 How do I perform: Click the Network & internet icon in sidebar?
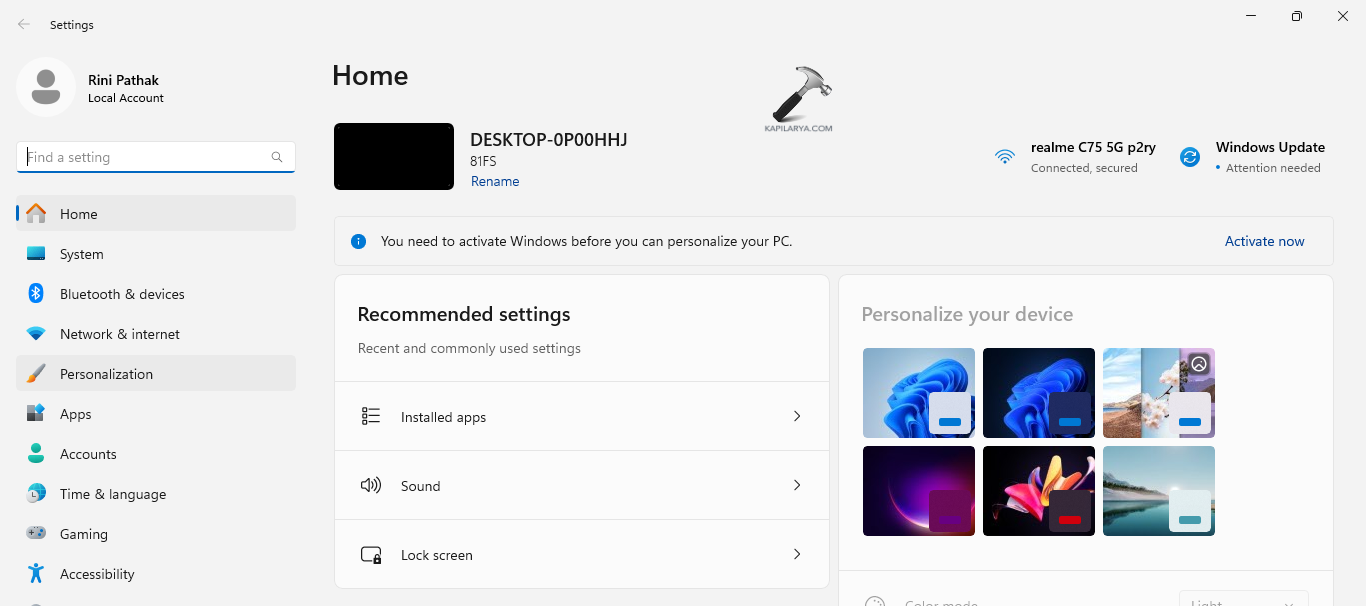(36, 333)
